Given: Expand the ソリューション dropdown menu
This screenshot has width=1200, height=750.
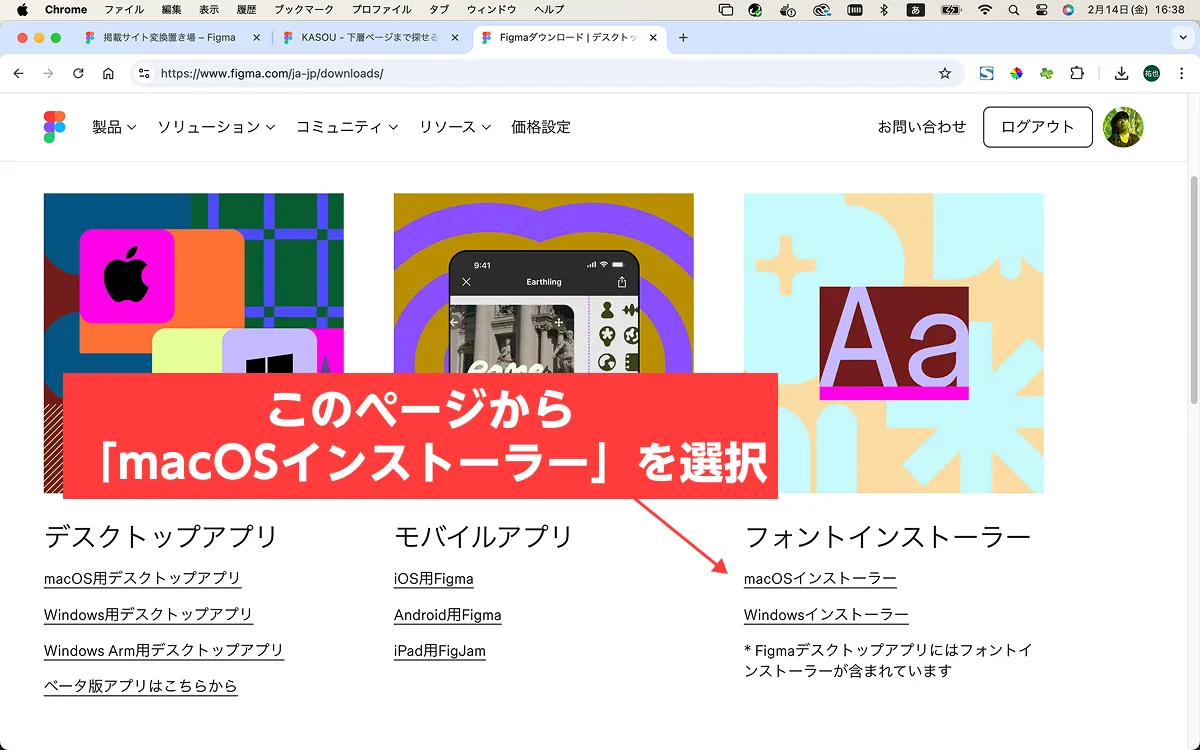Looking at the screenshot, I should click(x=215, y=127).
